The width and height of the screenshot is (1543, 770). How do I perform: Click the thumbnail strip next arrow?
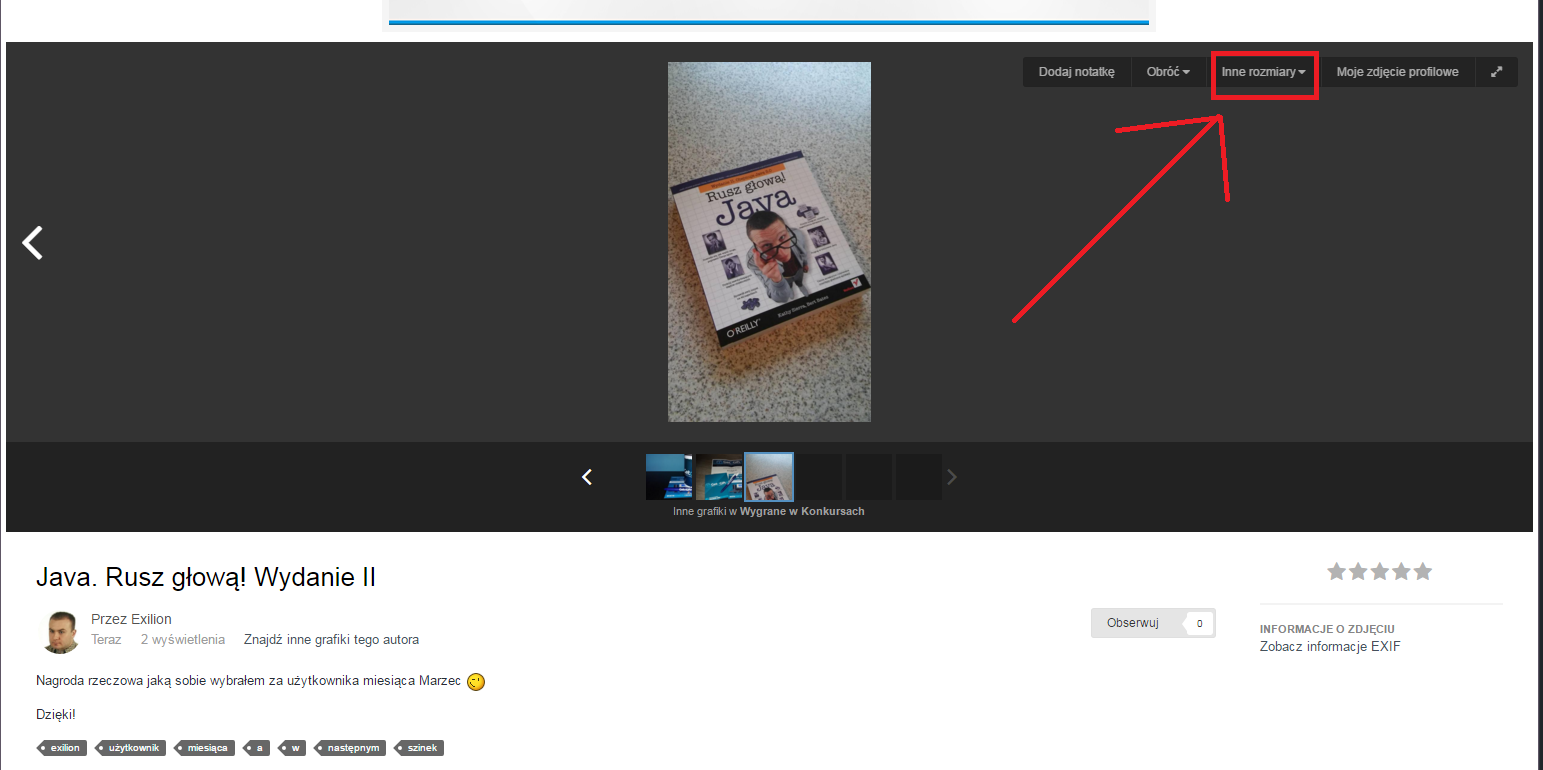(x=952, y=477)
